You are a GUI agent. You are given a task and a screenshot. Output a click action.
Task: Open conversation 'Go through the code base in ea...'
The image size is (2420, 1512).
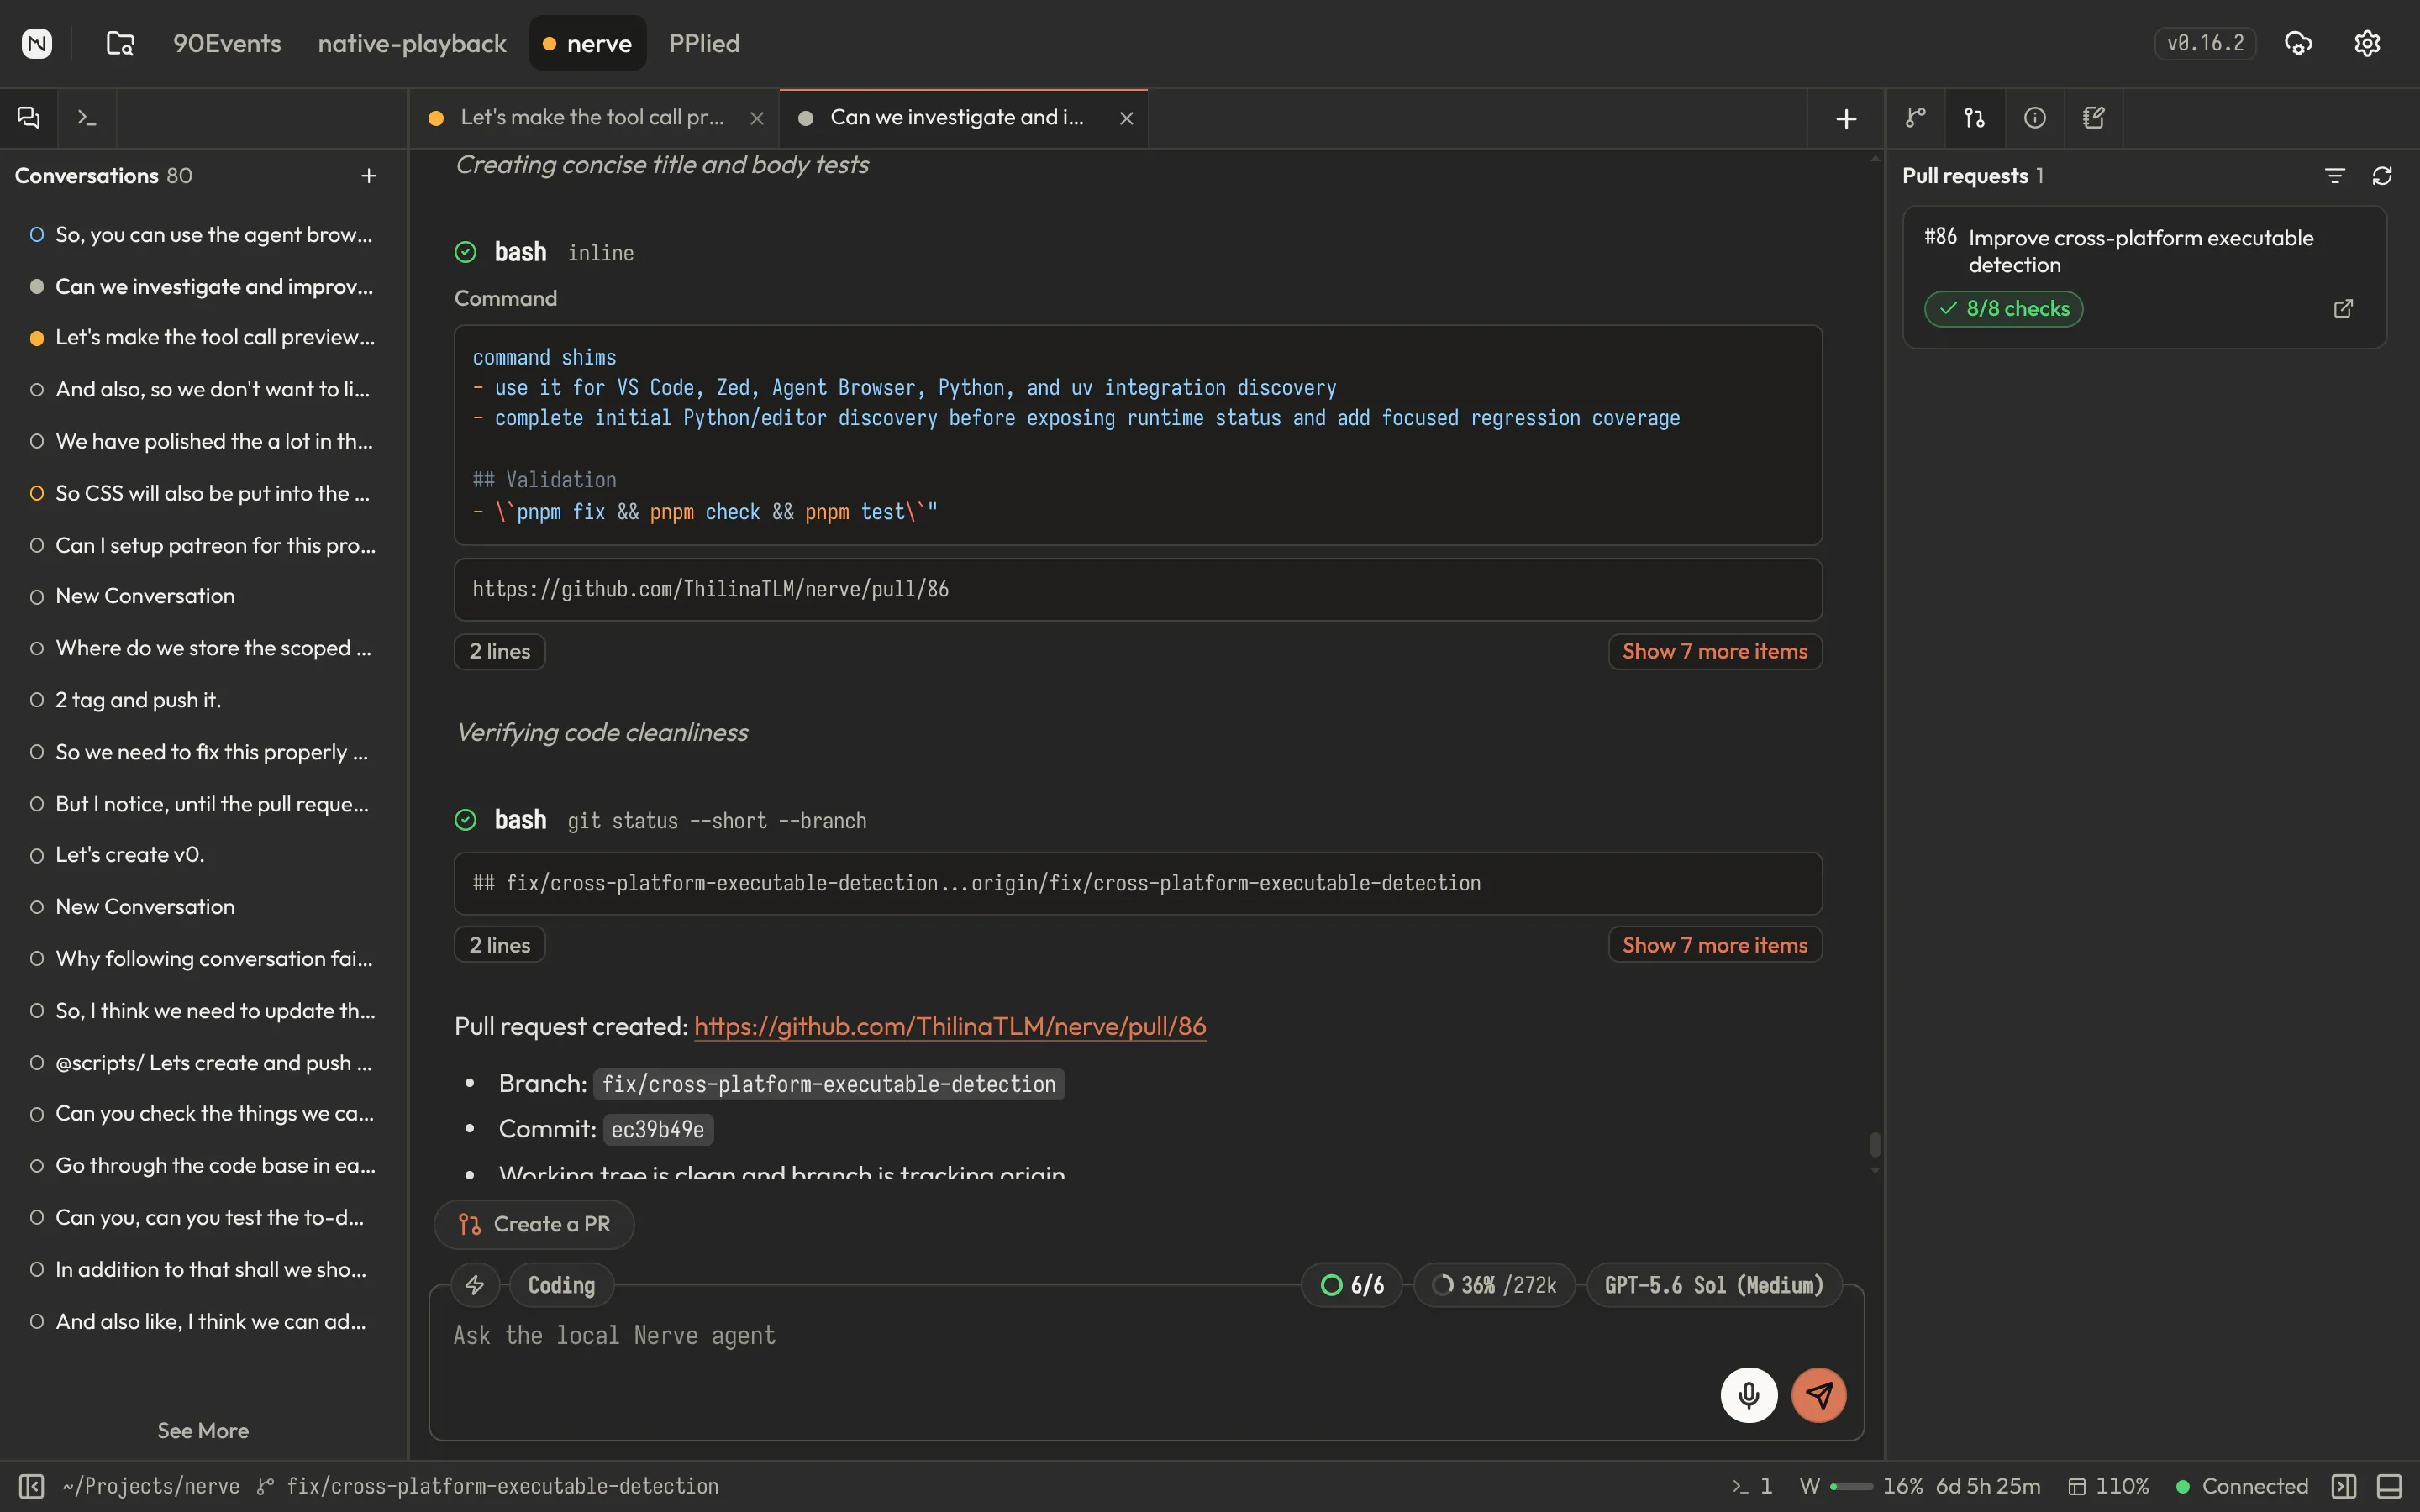click(x=203, y=1166)
